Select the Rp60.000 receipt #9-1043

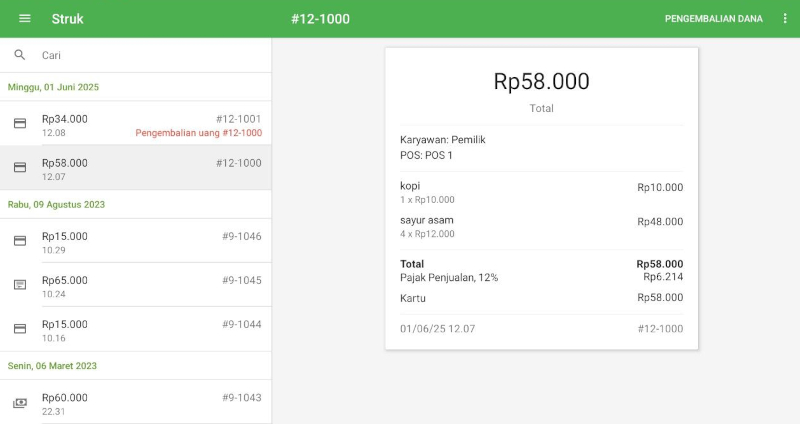coord(150,402)
